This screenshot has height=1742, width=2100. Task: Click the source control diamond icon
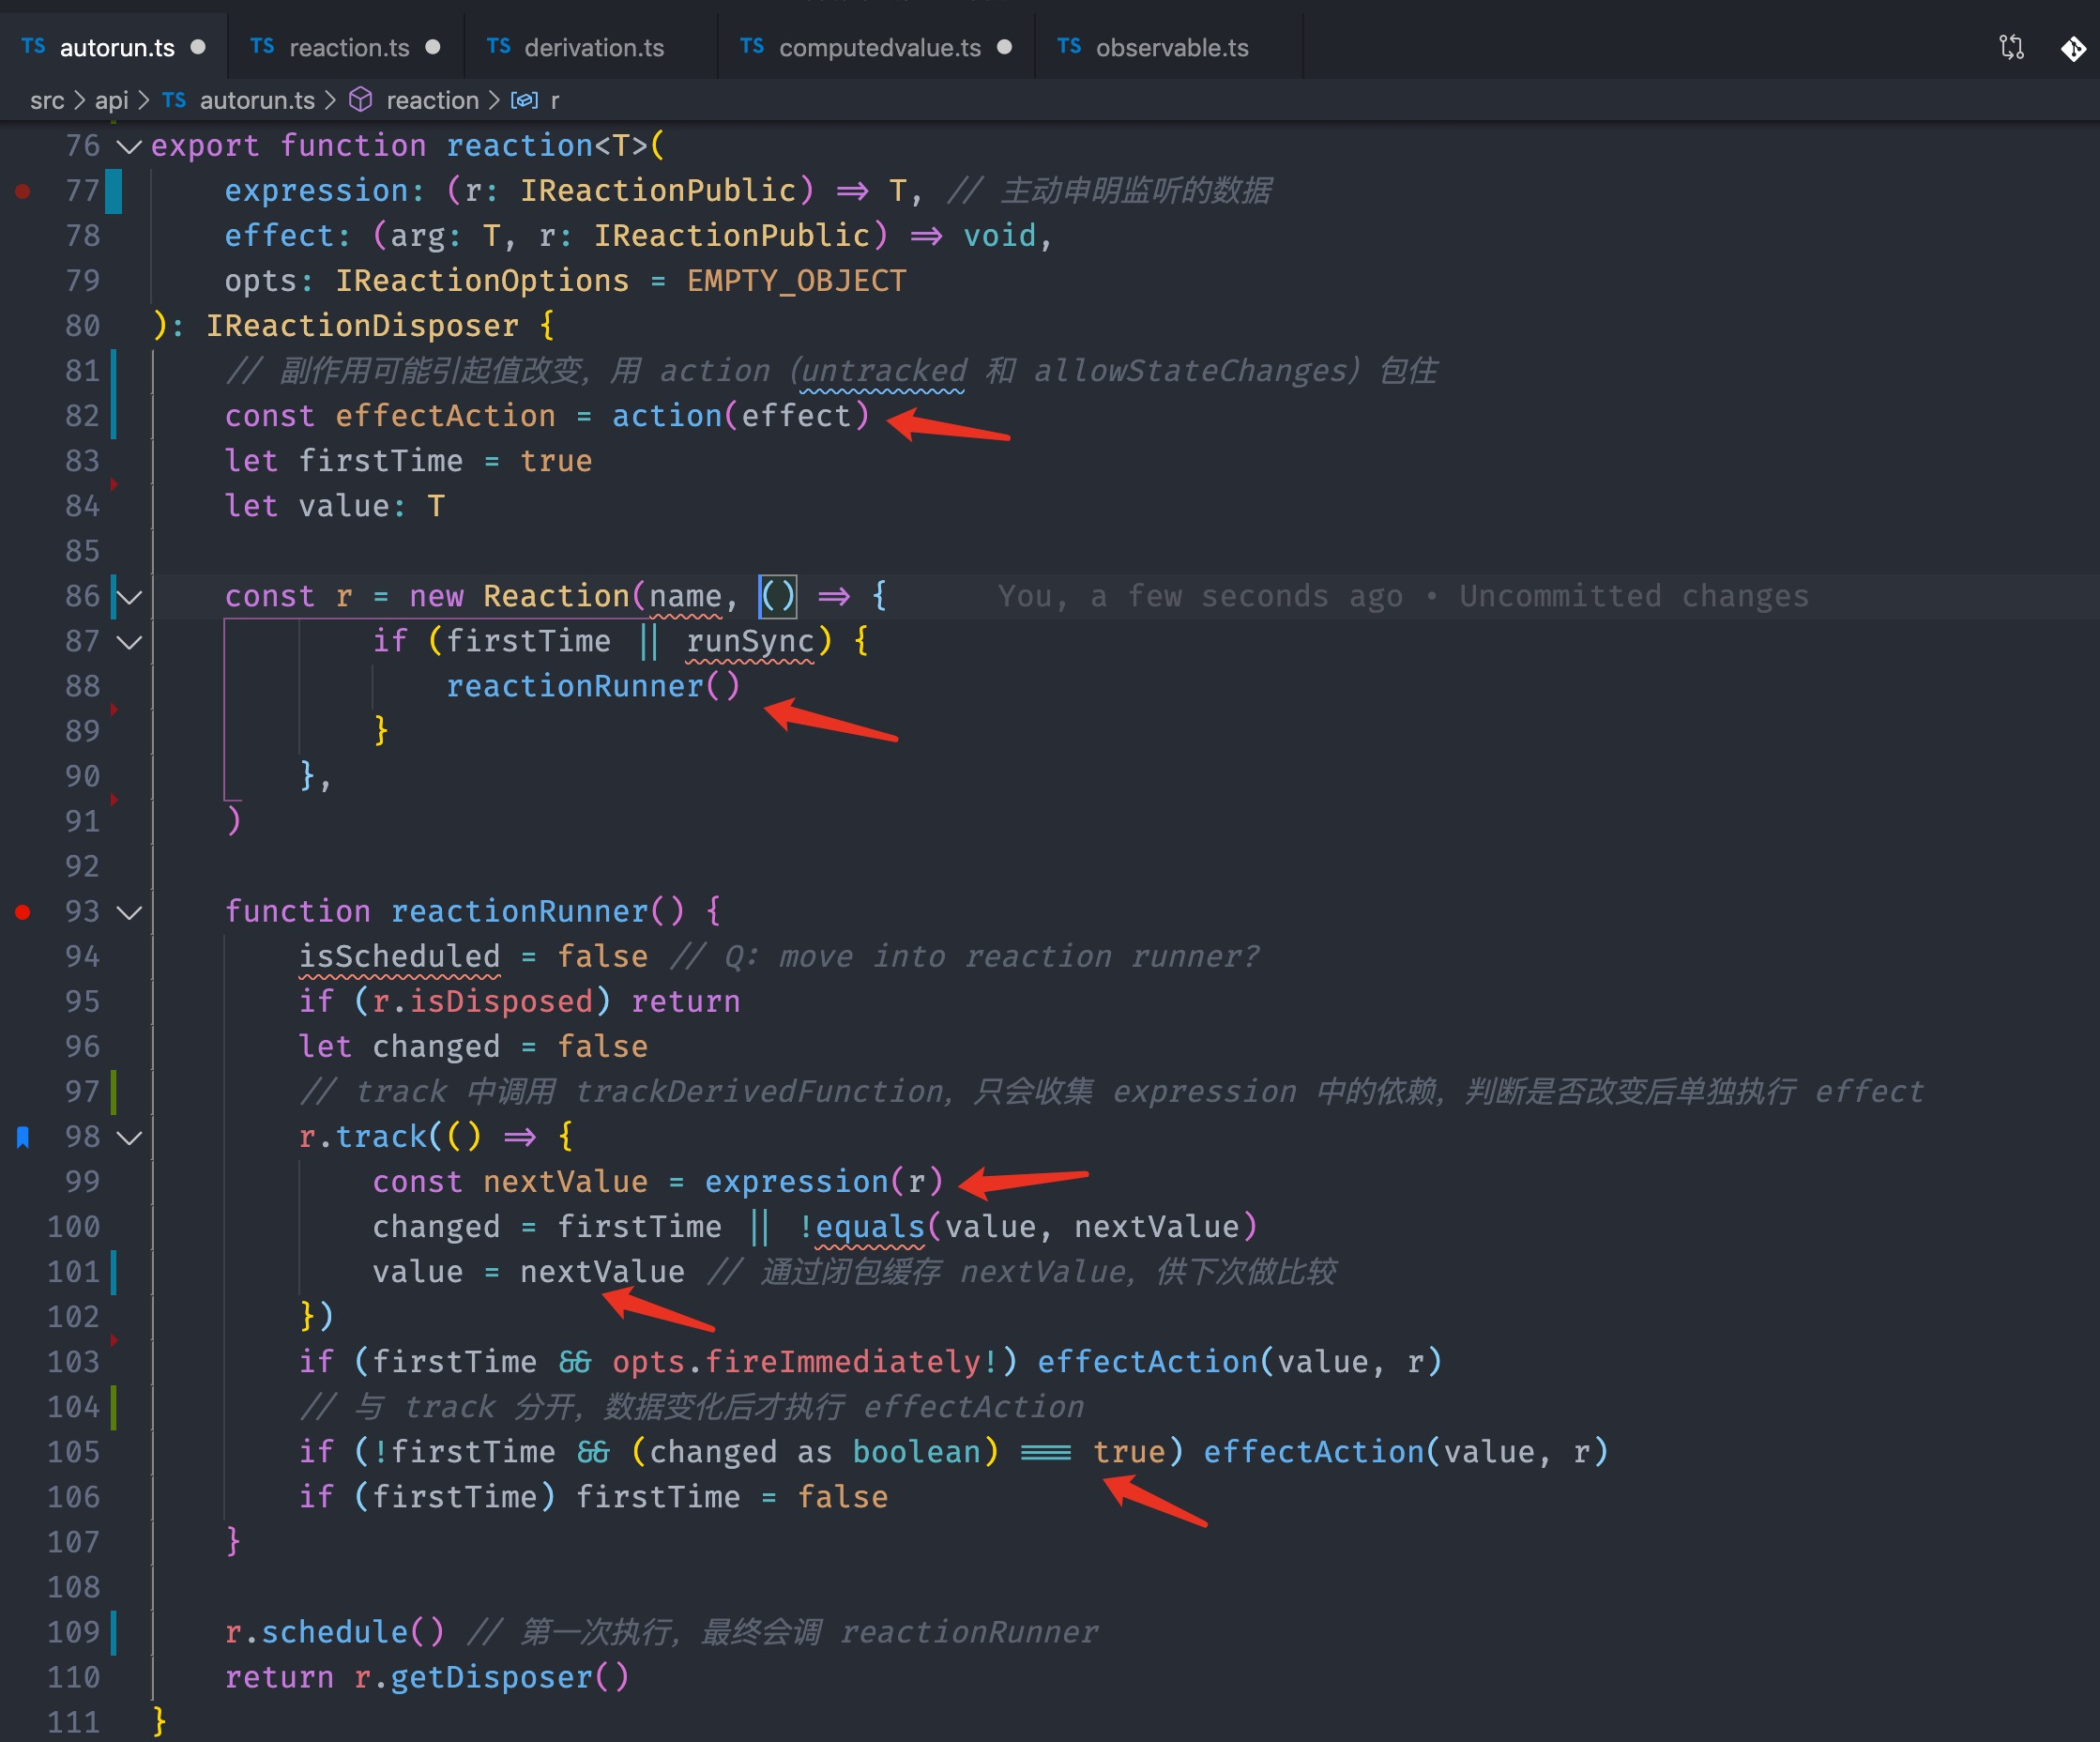(x=2073, y=48)
